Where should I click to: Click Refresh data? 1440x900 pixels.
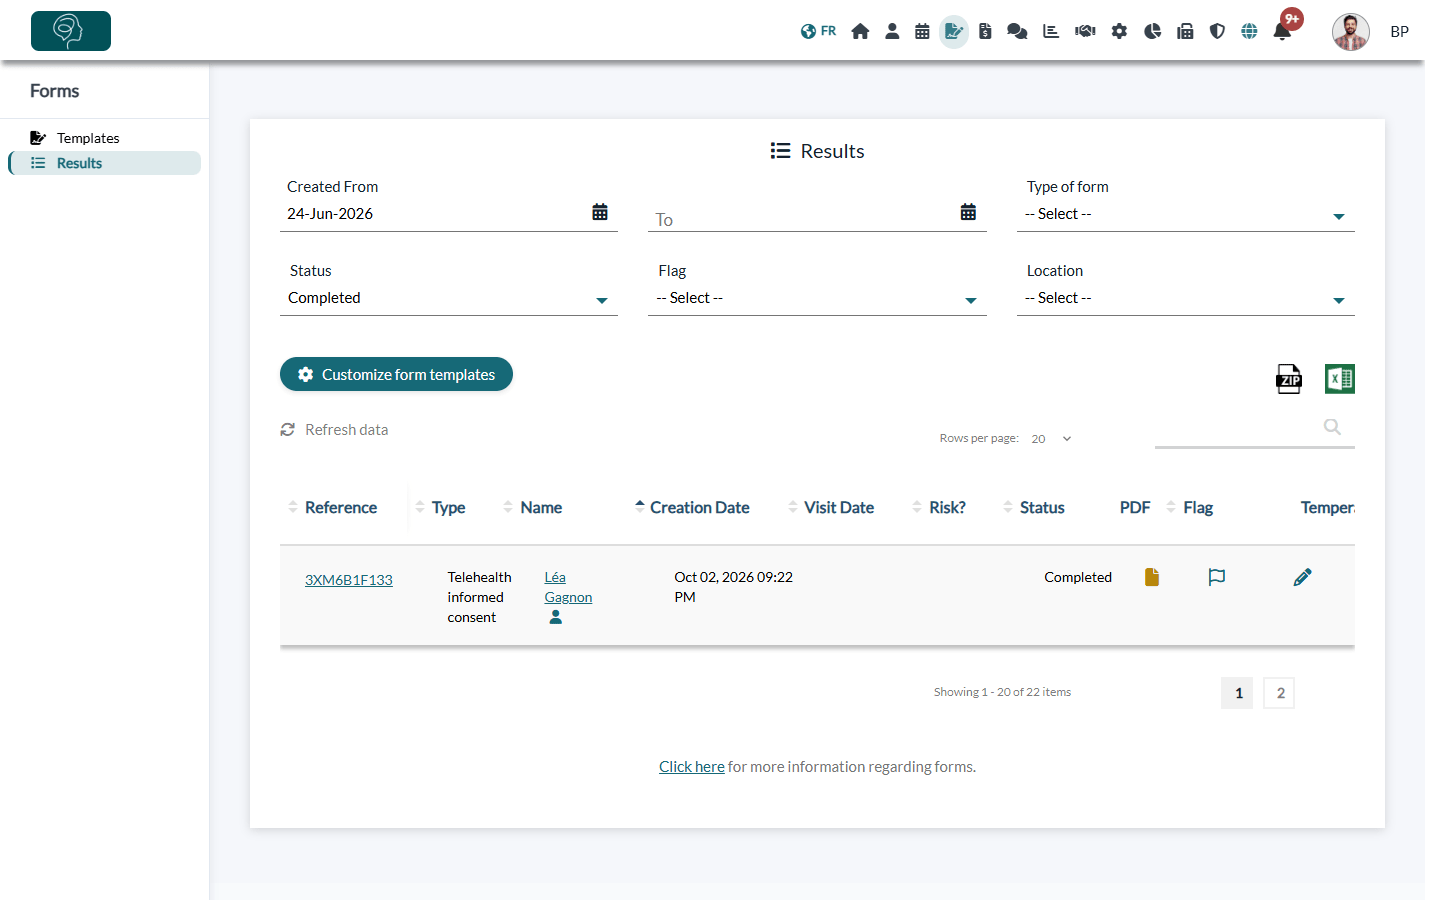[x=334, y=430]
